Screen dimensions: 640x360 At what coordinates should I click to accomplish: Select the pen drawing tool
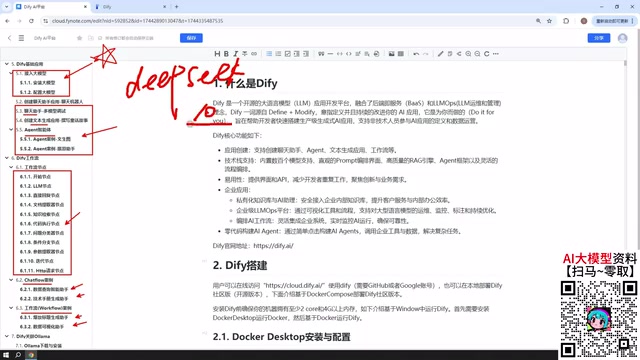tap(440, 54)
